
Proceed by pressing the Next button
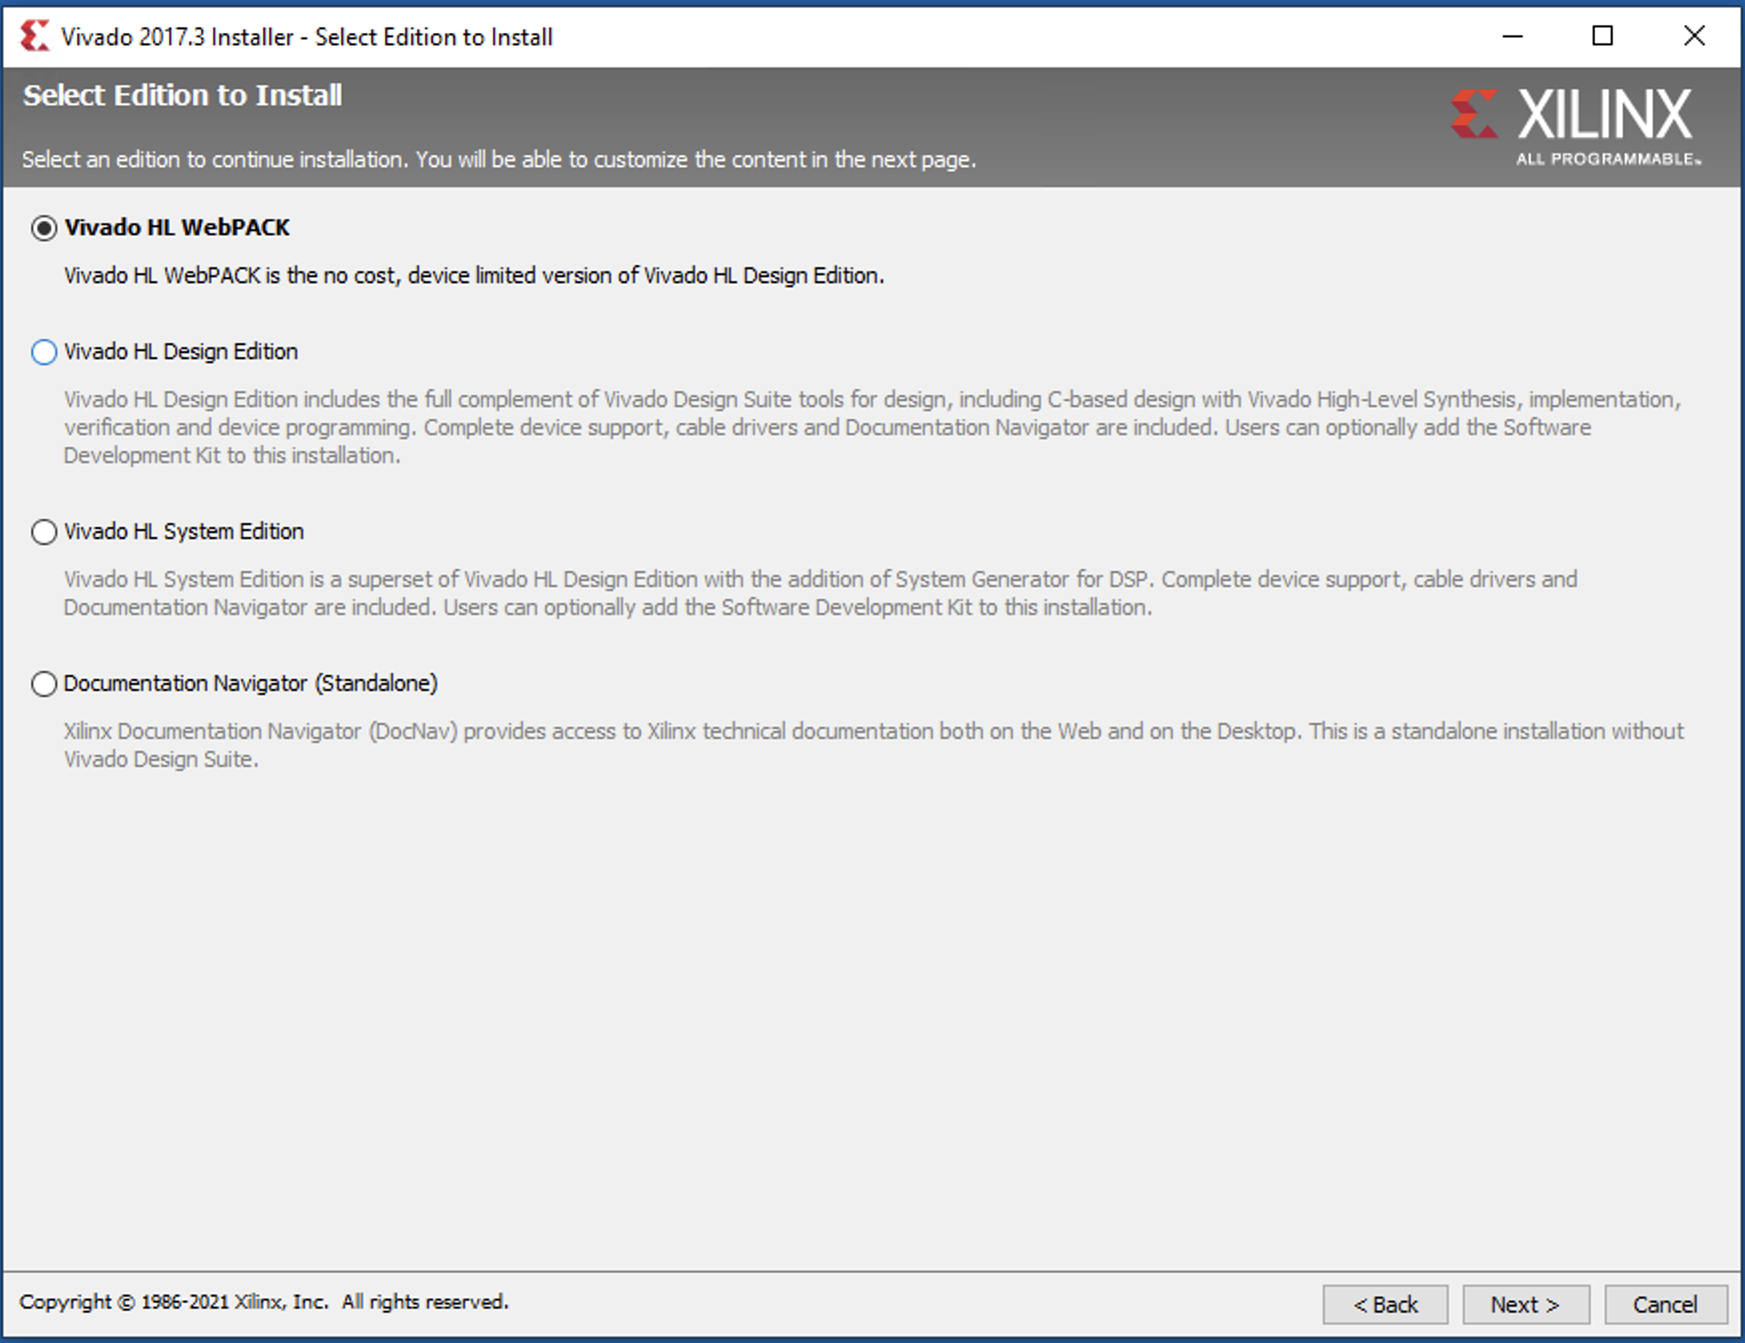pos(1525,1304)
